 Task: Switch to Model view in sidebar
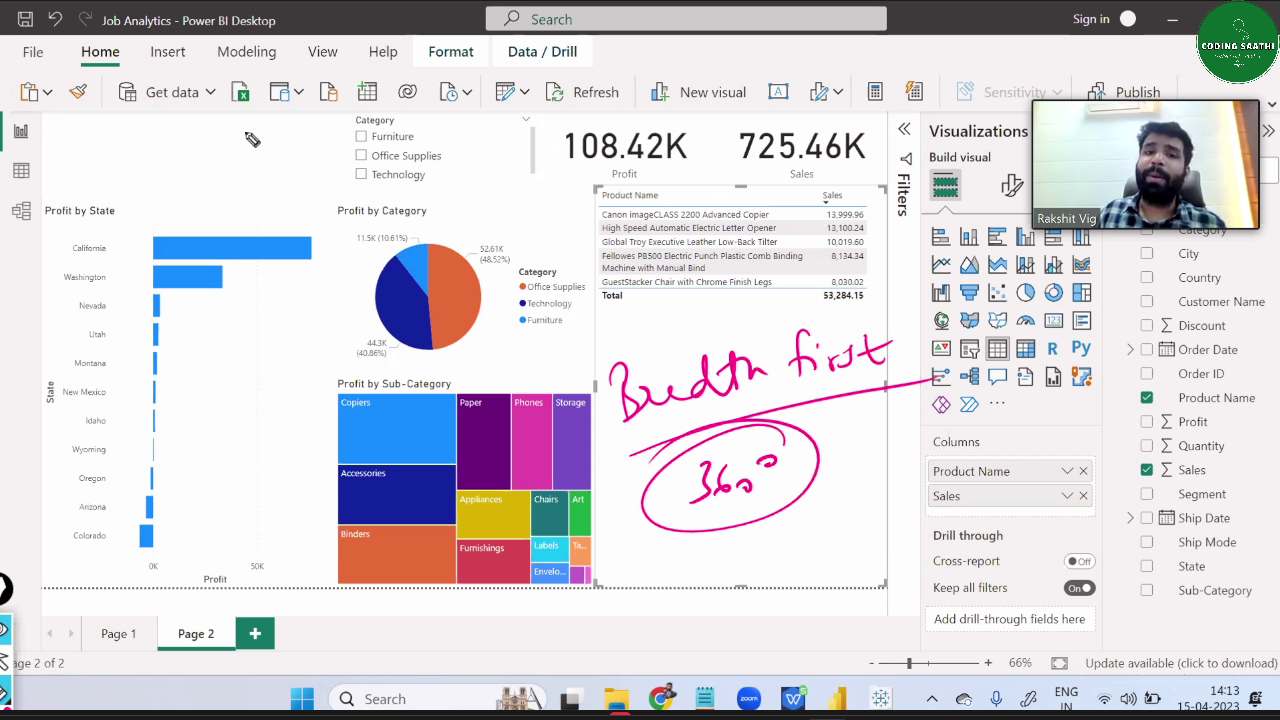(21, 211)
